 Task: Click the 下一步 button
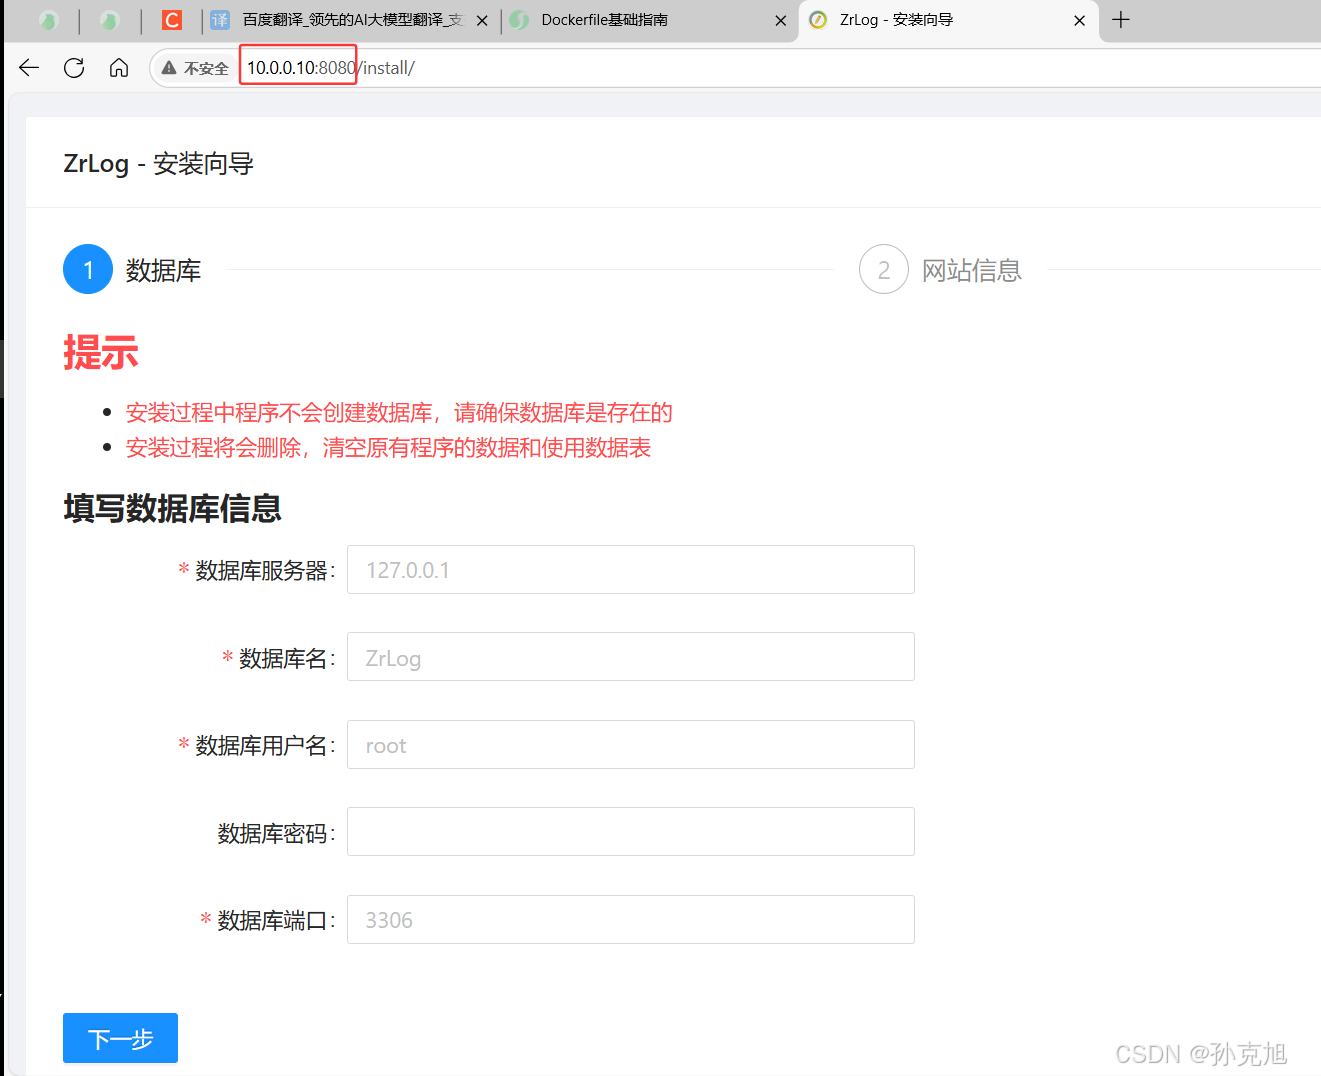(x=120, y=1038)
